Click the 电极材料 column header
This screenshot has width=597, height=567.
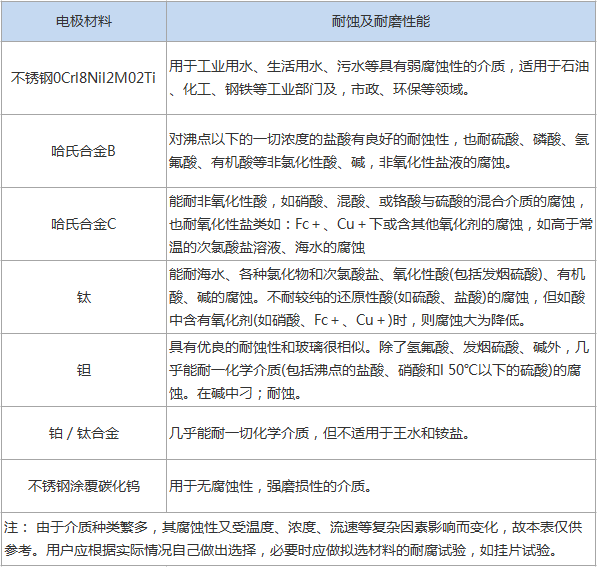tap(84, 21)
